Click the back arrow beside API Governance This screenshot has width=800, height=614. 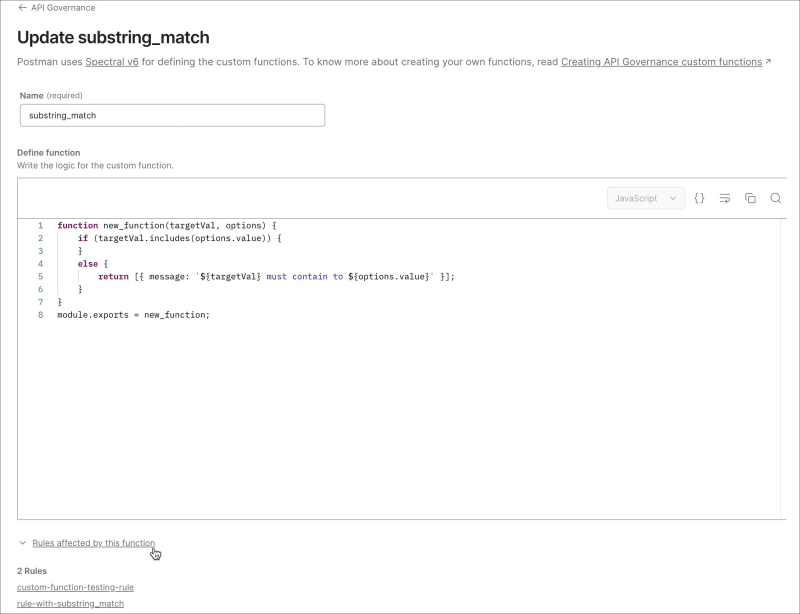22,8
